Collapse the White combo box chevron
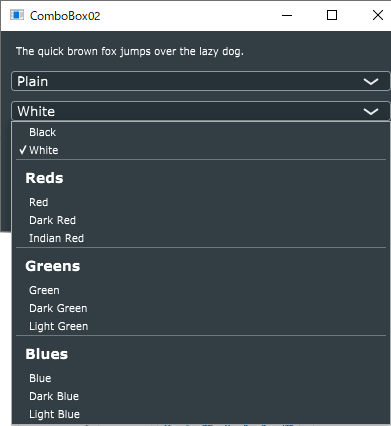Screen dimensions: 391x426 371,111
